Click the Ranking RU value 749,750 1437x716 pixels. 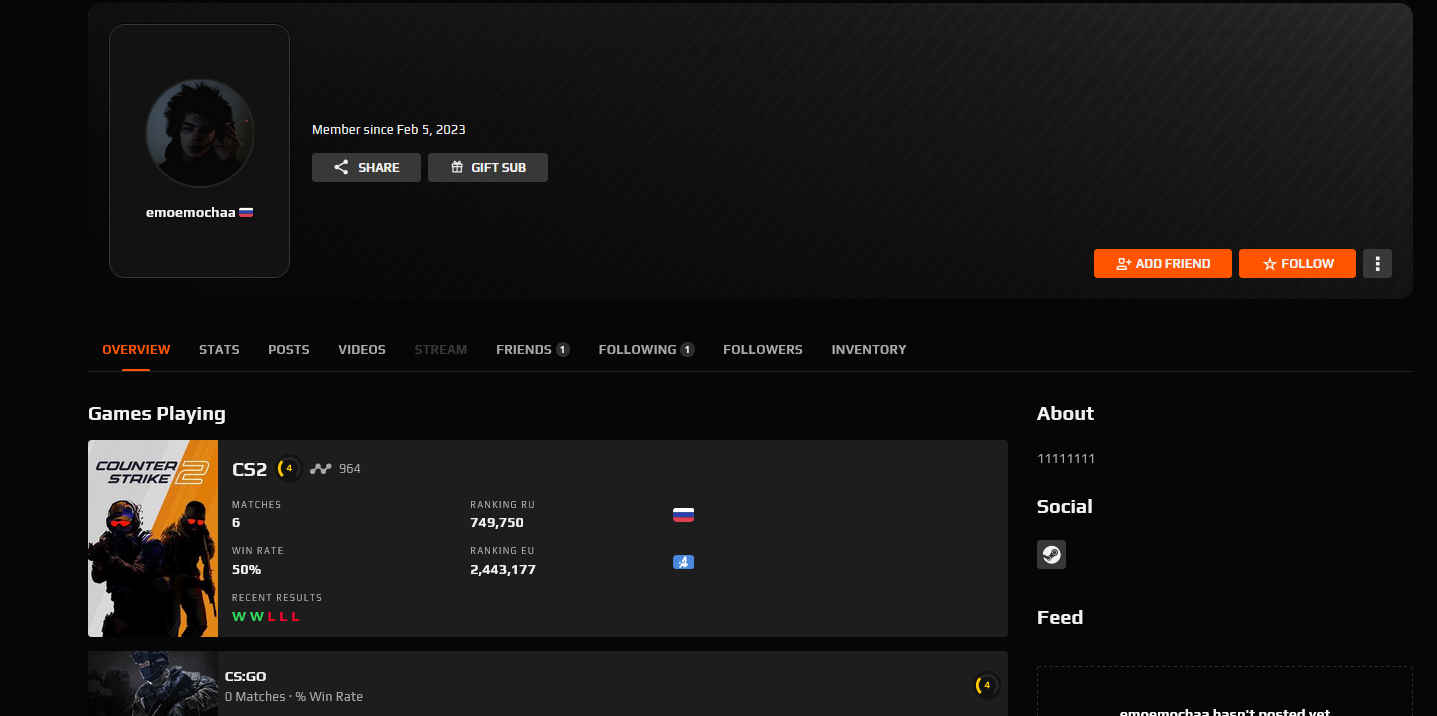pyautogui.click(x=497, y=522)
